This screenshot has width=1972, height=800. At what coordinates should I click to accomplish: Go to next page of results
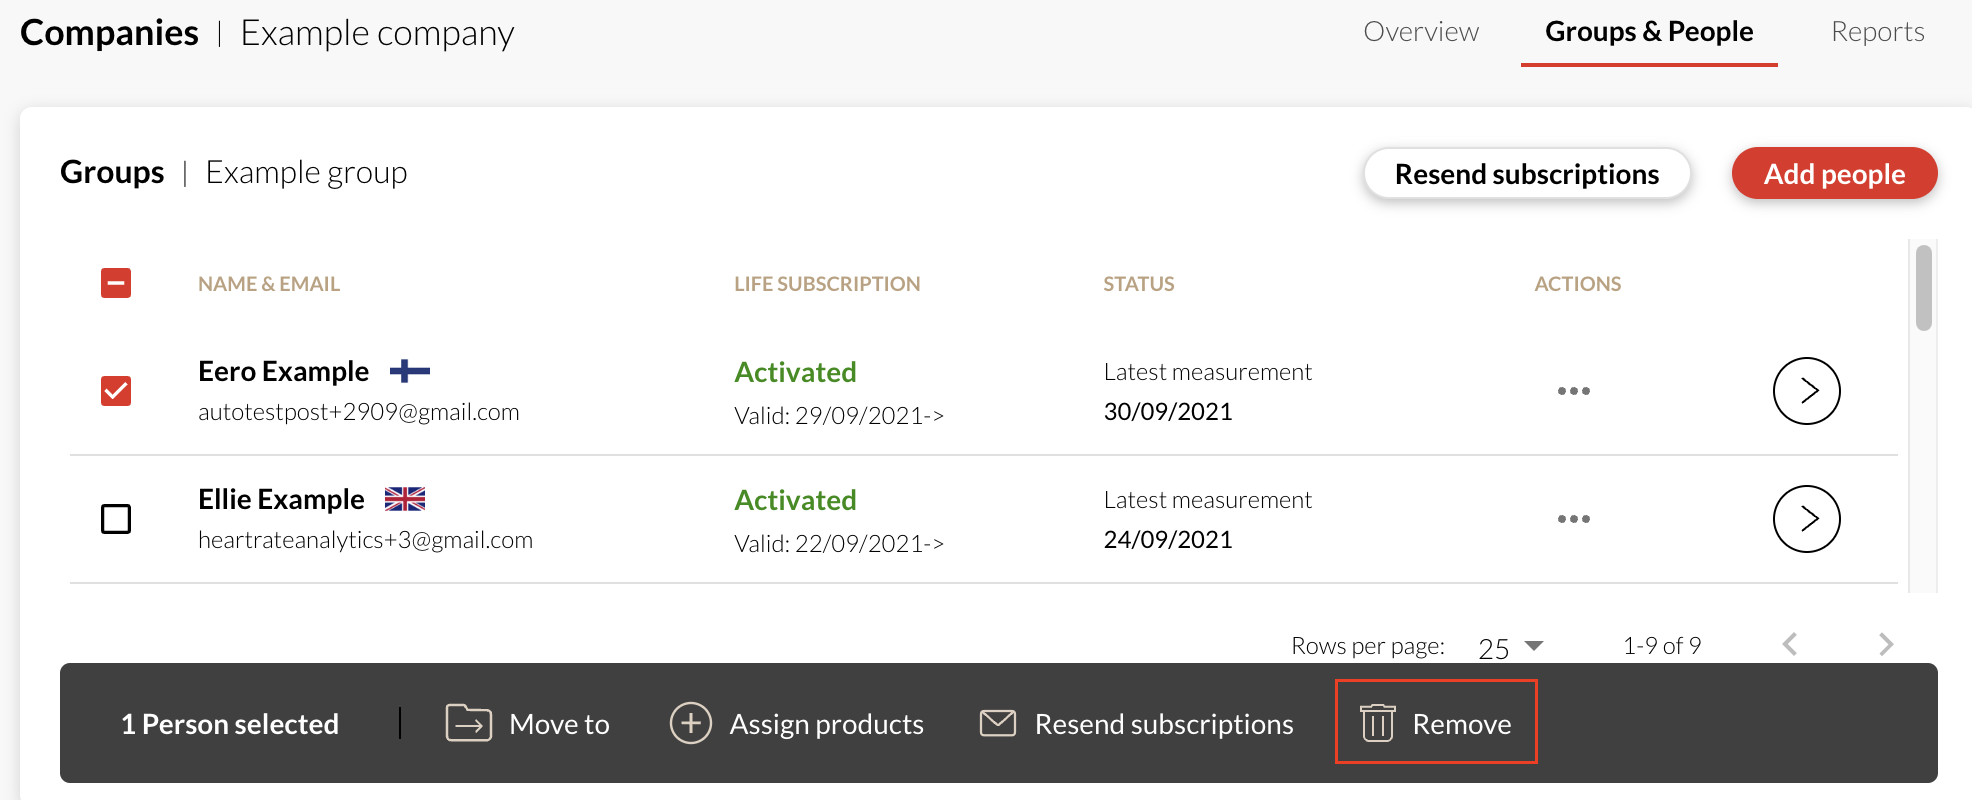[1885, 645]
